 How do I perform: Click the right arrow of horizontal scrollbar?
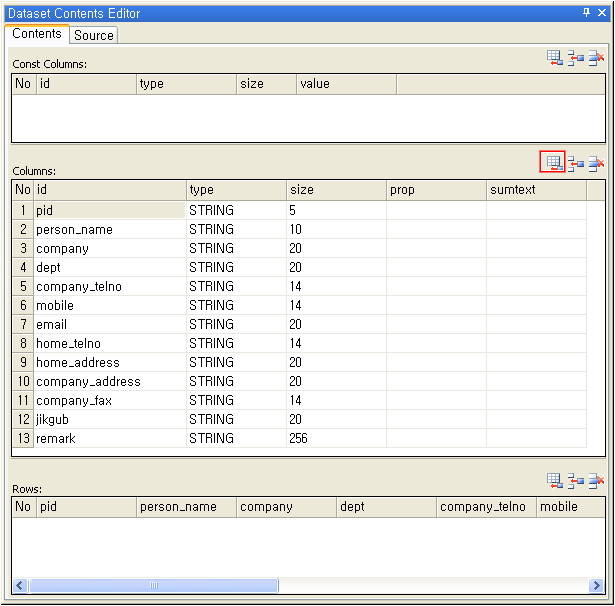pyautogui.click(x=598, y=585)
